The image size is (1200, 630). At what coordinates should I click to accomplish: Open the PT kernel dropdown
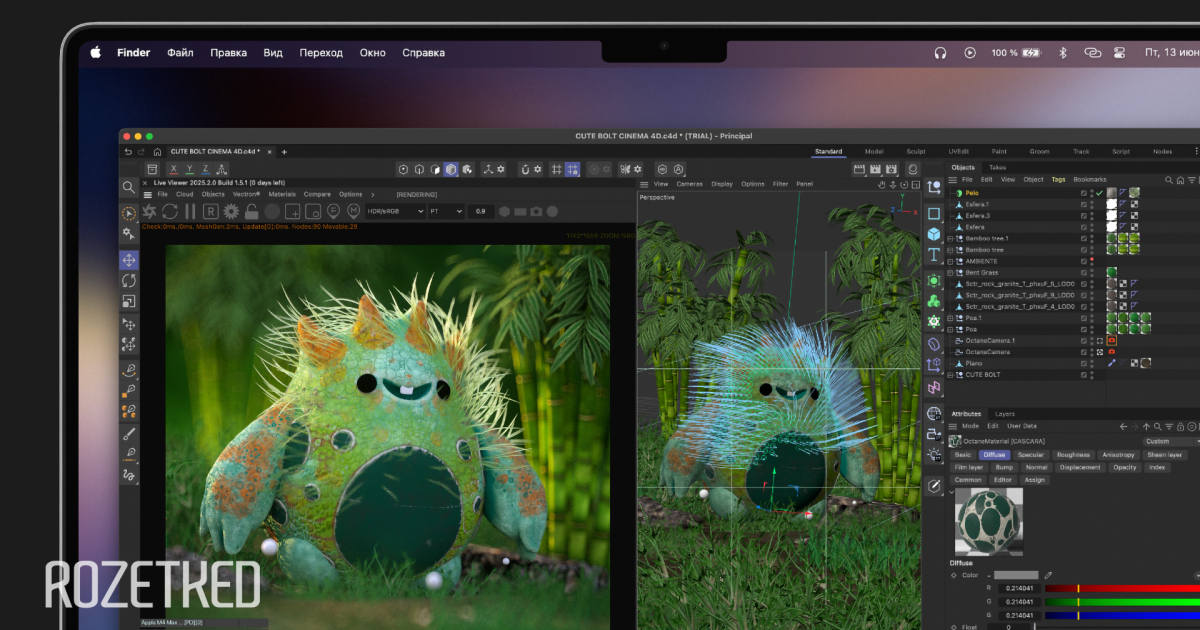tap(446, 211)
